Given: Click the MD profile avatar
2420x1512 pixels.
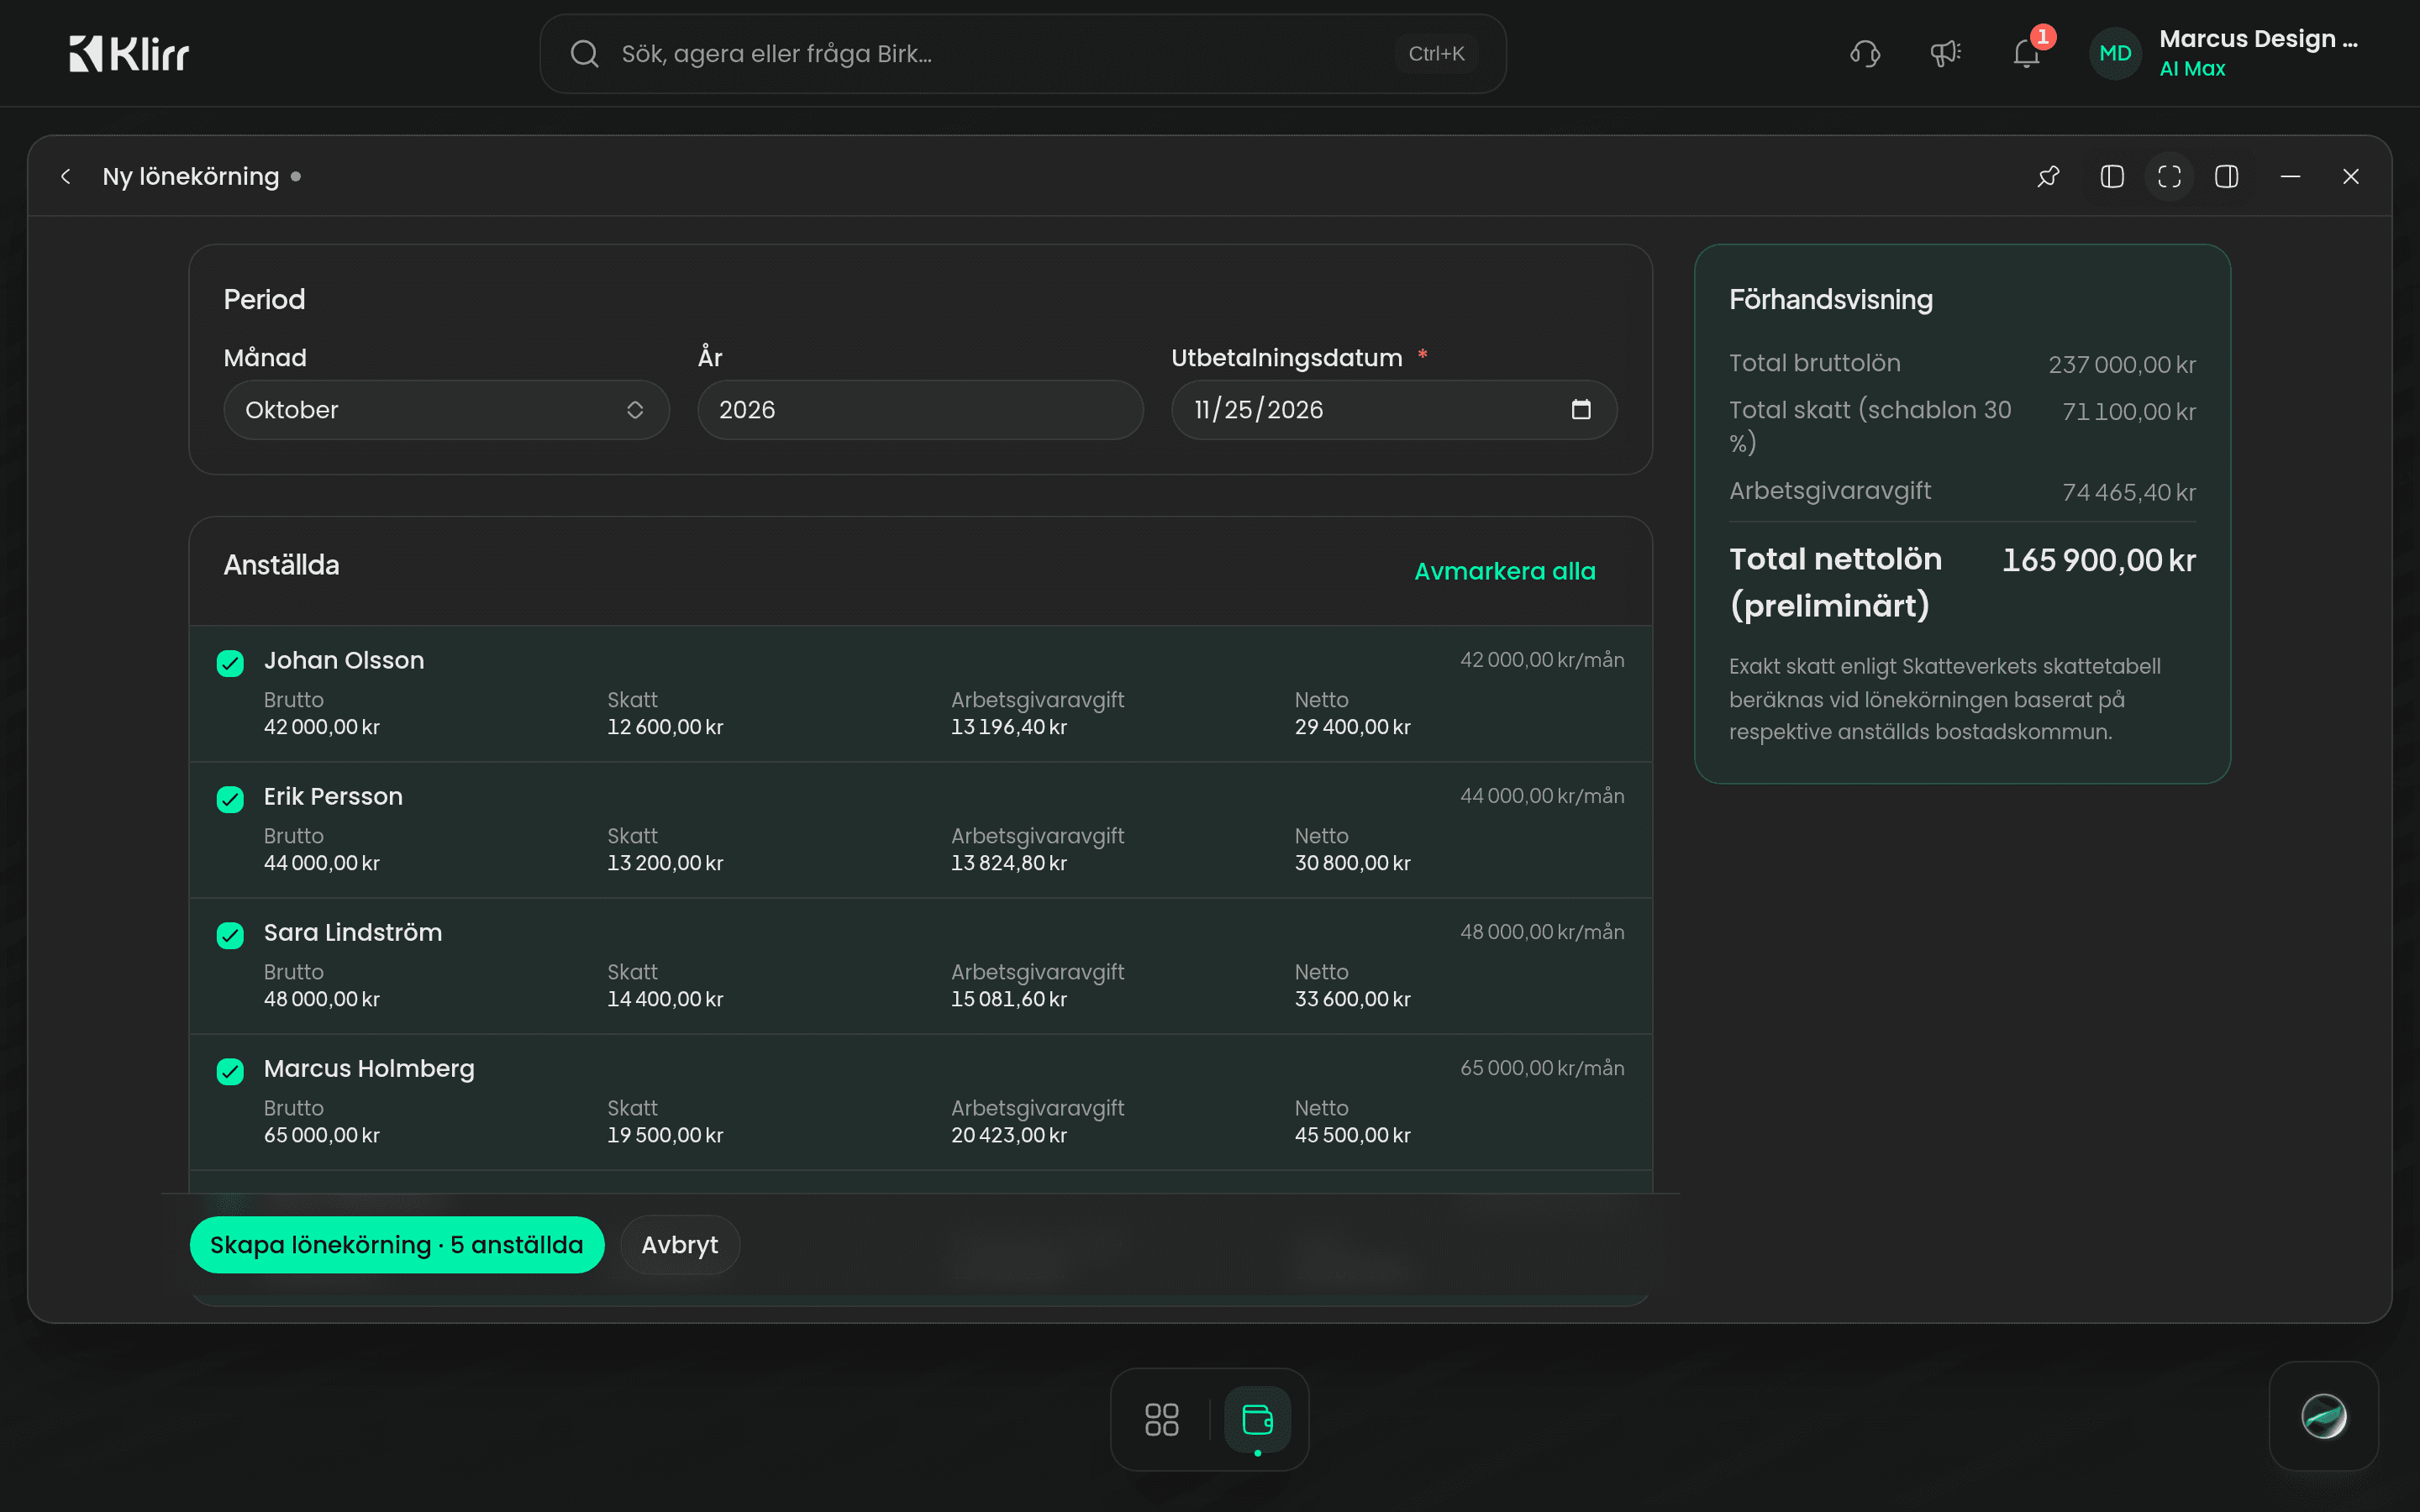Looking at the screenshot, I should coord(2115,53).
